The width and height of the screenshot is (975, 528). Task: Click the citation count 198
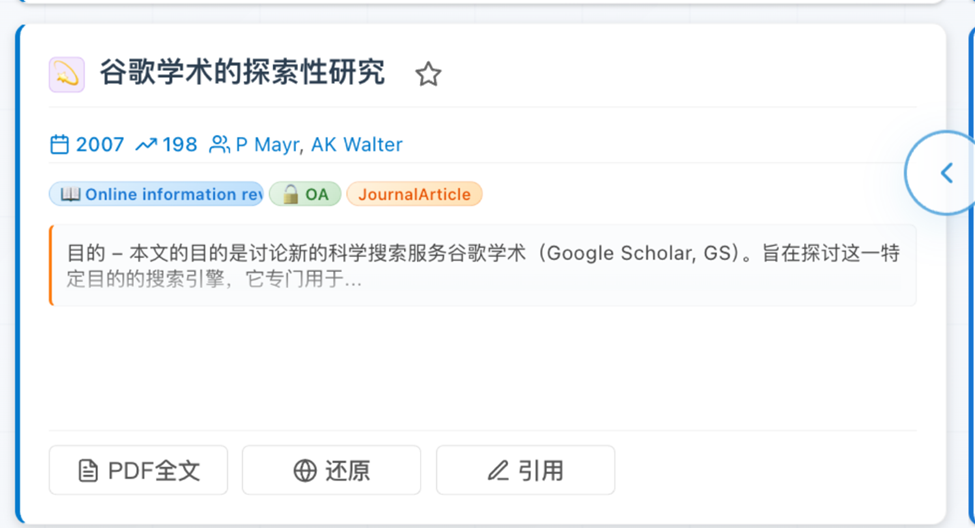click(180, 145)
